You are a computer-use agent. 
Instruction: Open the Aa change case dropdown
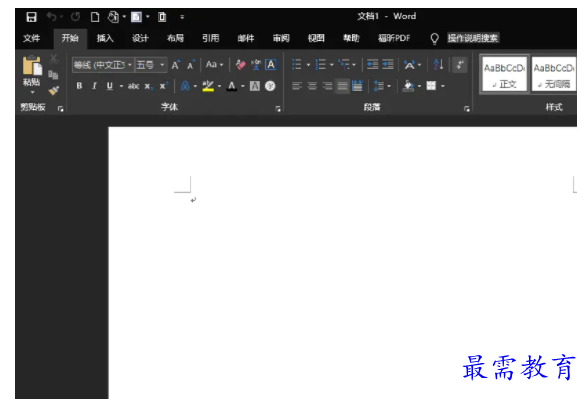215,65
